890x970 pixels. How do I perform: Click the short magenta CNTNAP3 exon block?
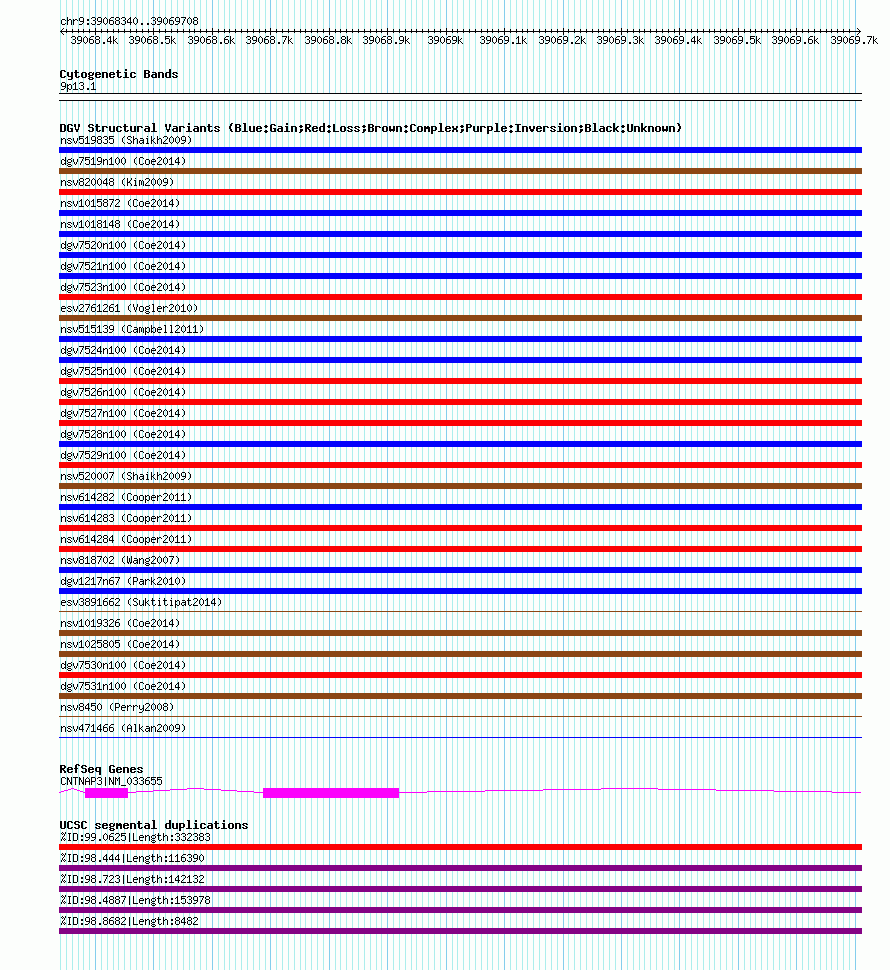[106, 793]
